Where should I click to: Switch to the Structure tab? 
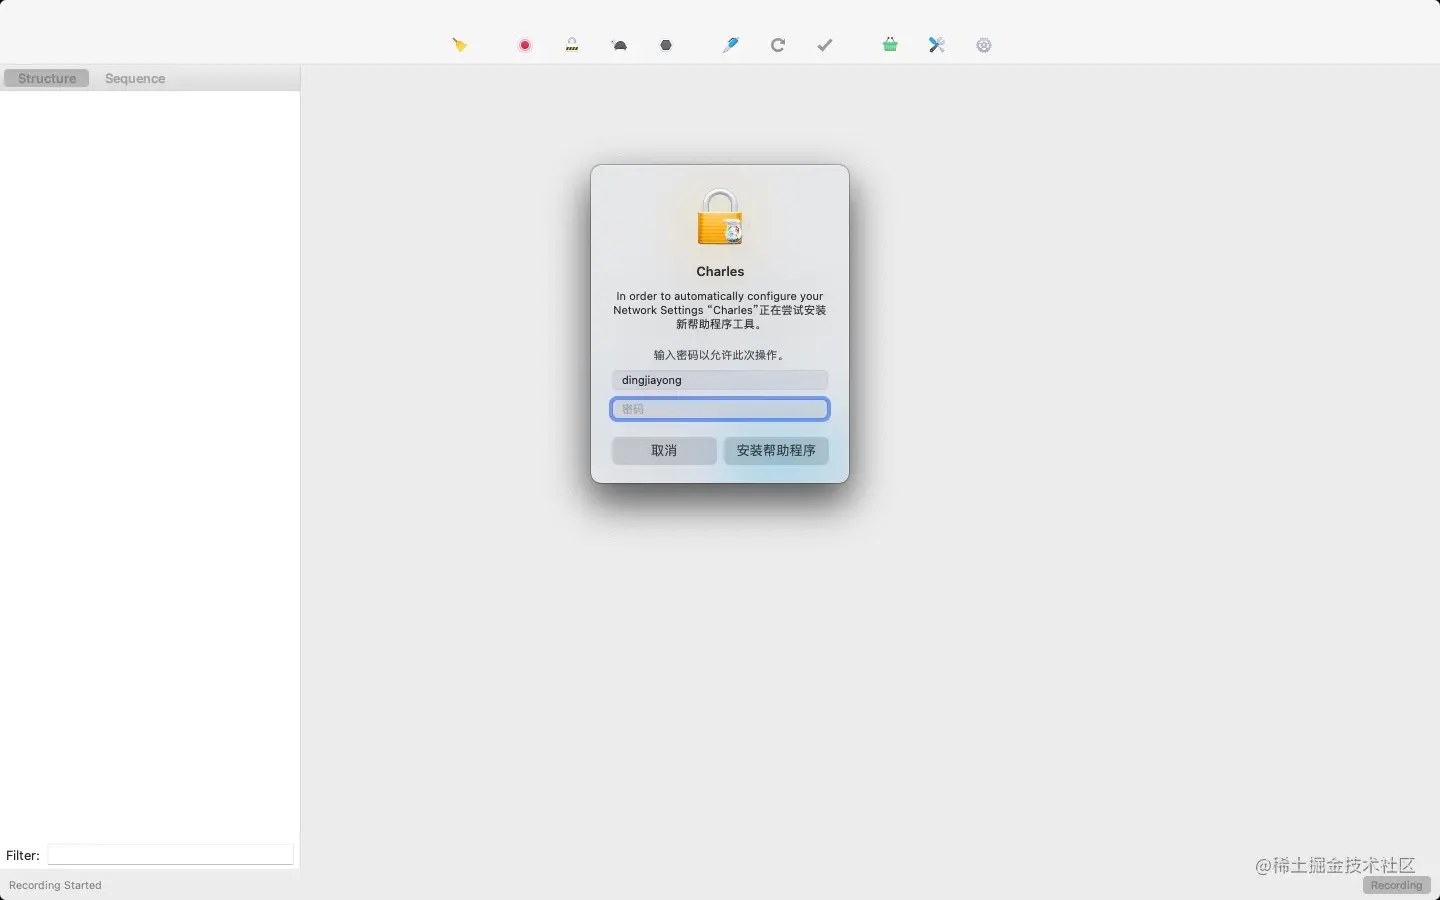click(x=47, y=78)
